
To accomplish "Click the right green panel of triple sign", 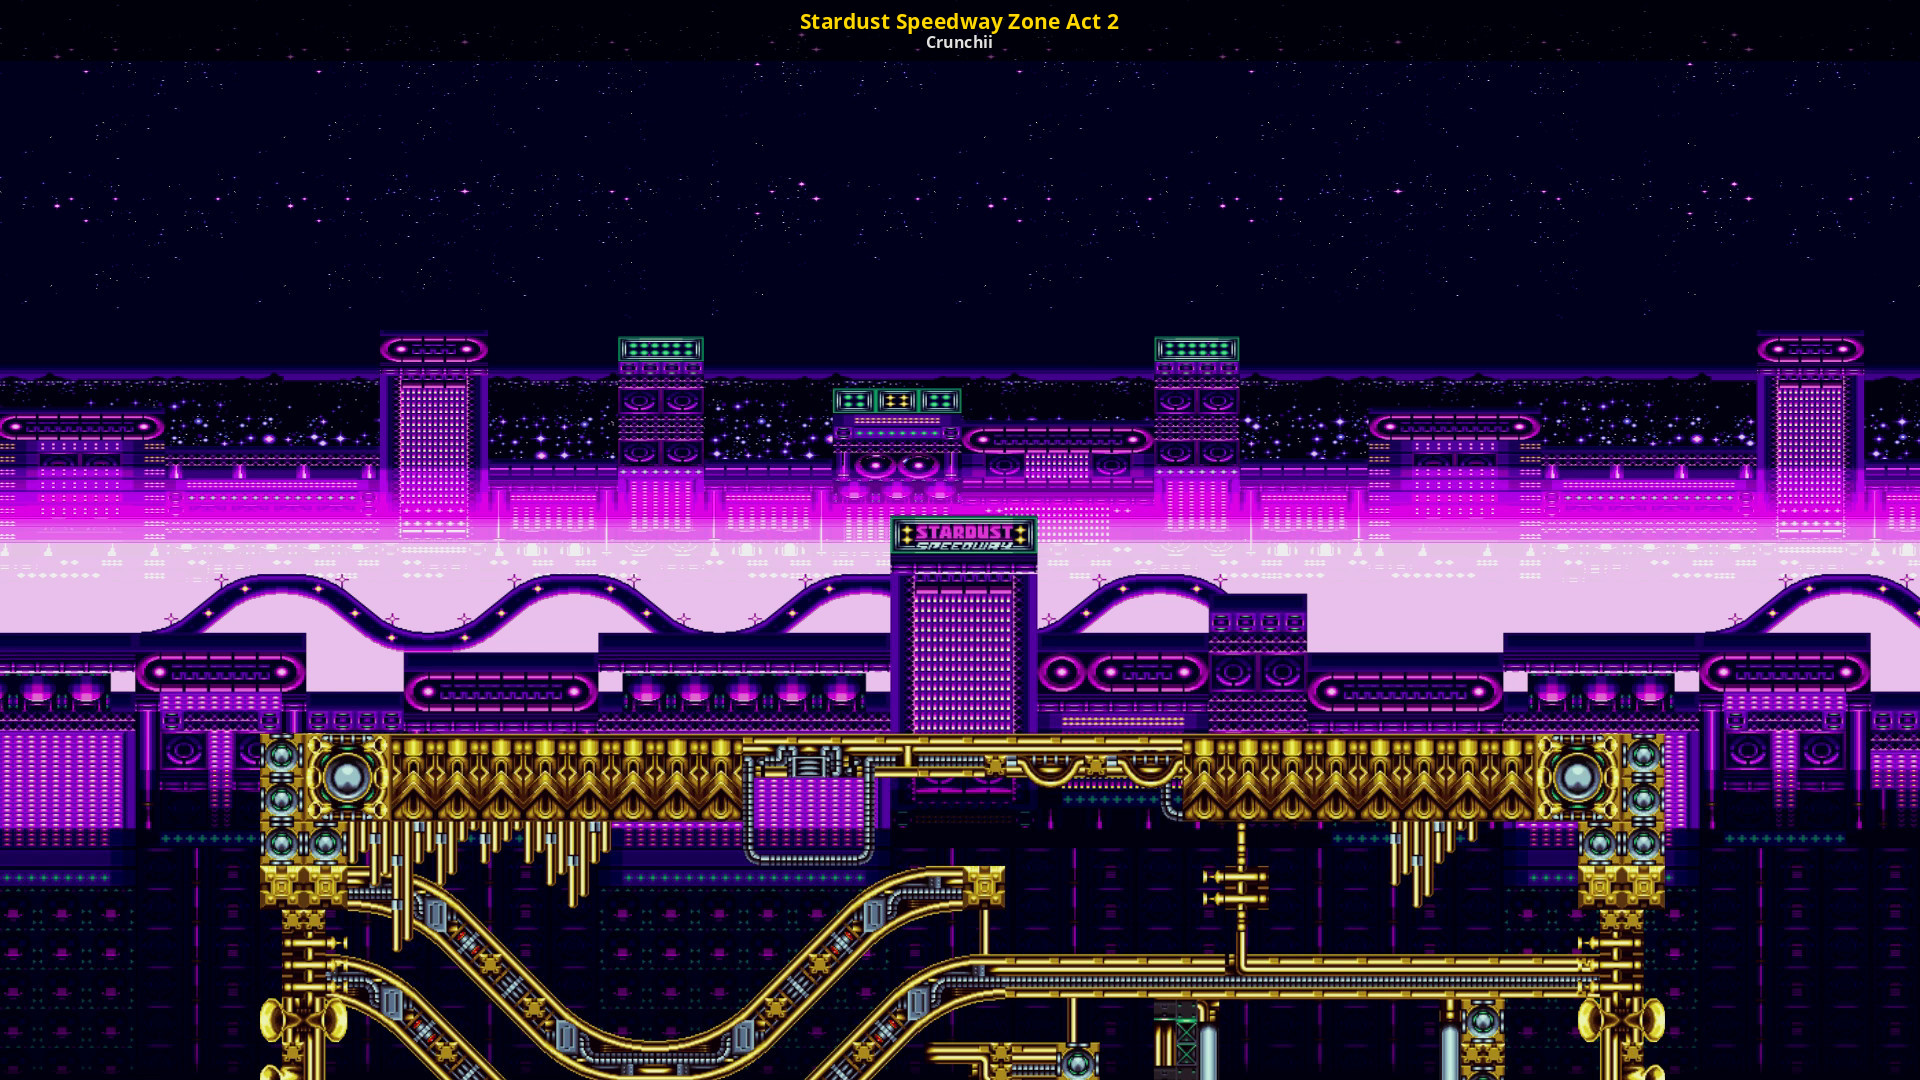I will point(940,401).
